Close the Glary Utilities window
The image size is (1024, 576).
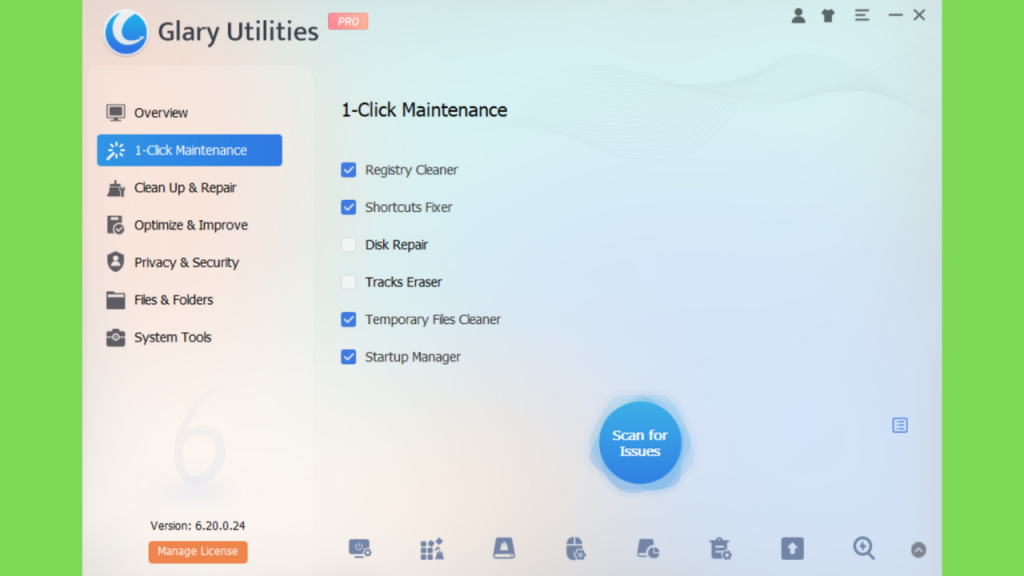coord(919,15)
